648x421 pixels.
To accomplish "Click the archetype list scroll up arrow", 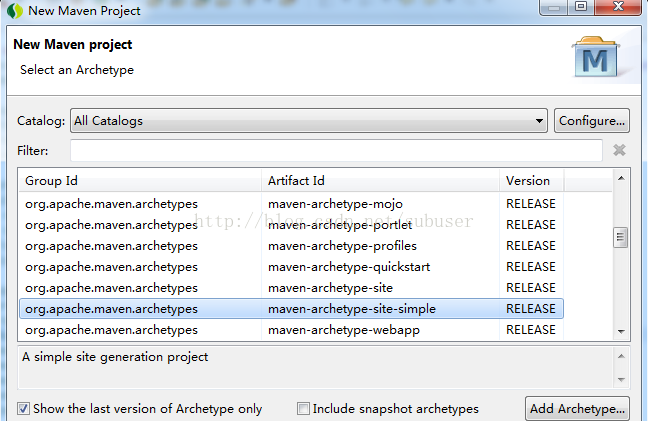I will (621, 178).
